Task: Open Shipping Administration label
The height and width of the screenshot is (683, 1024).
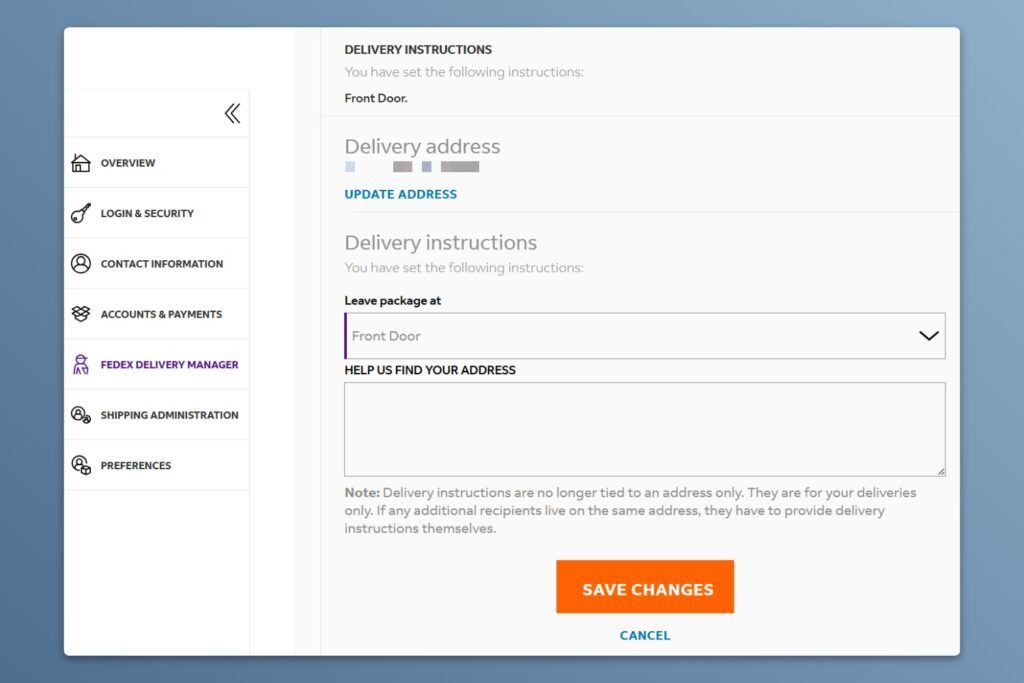Action: tap(169, 415)
